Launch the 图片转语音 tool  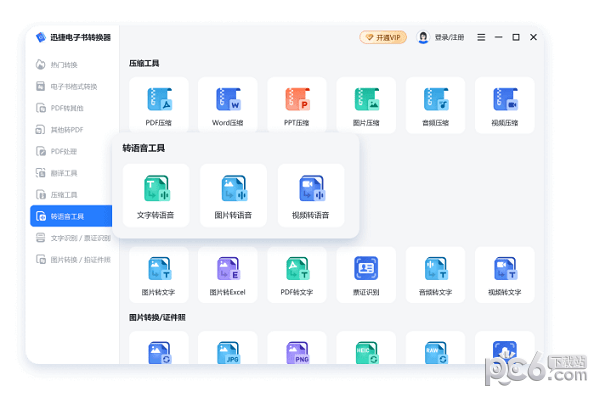click(233, 196)
